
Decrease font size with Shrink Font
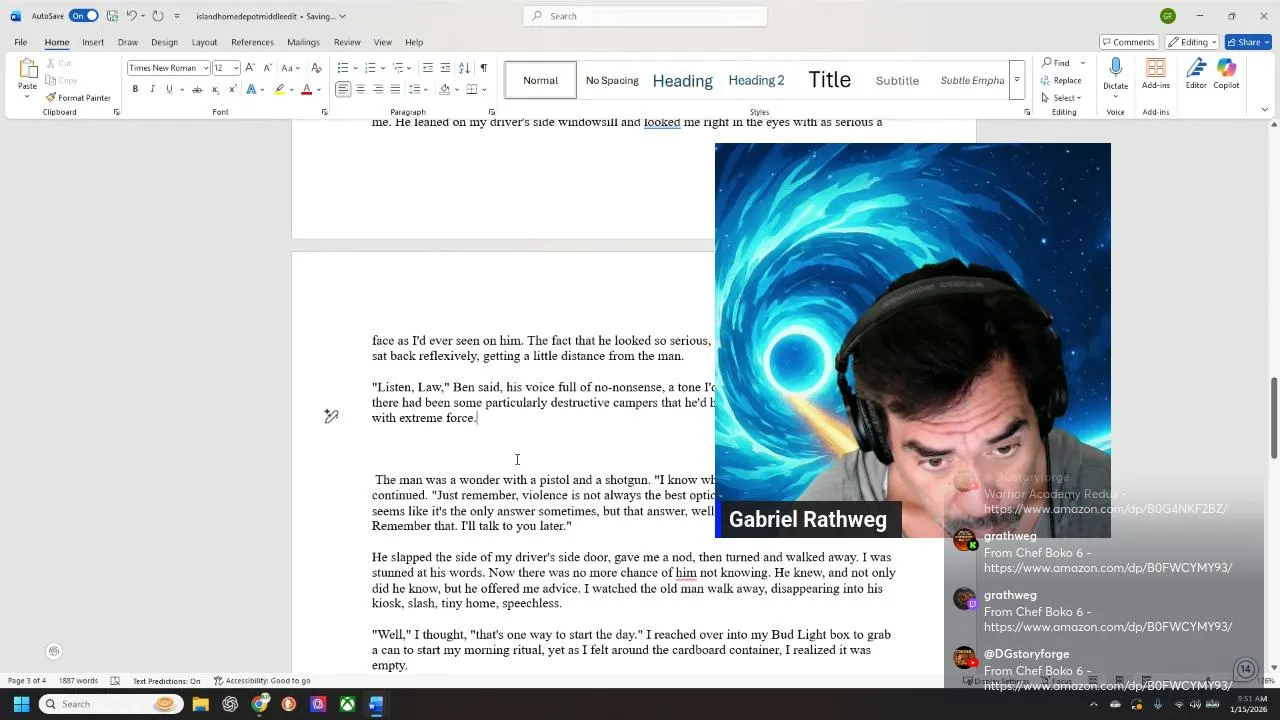[267, 68]
